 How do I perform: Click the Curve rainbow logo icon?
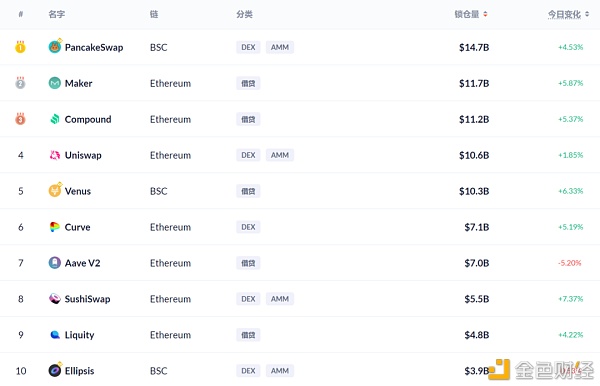[55, 227]
